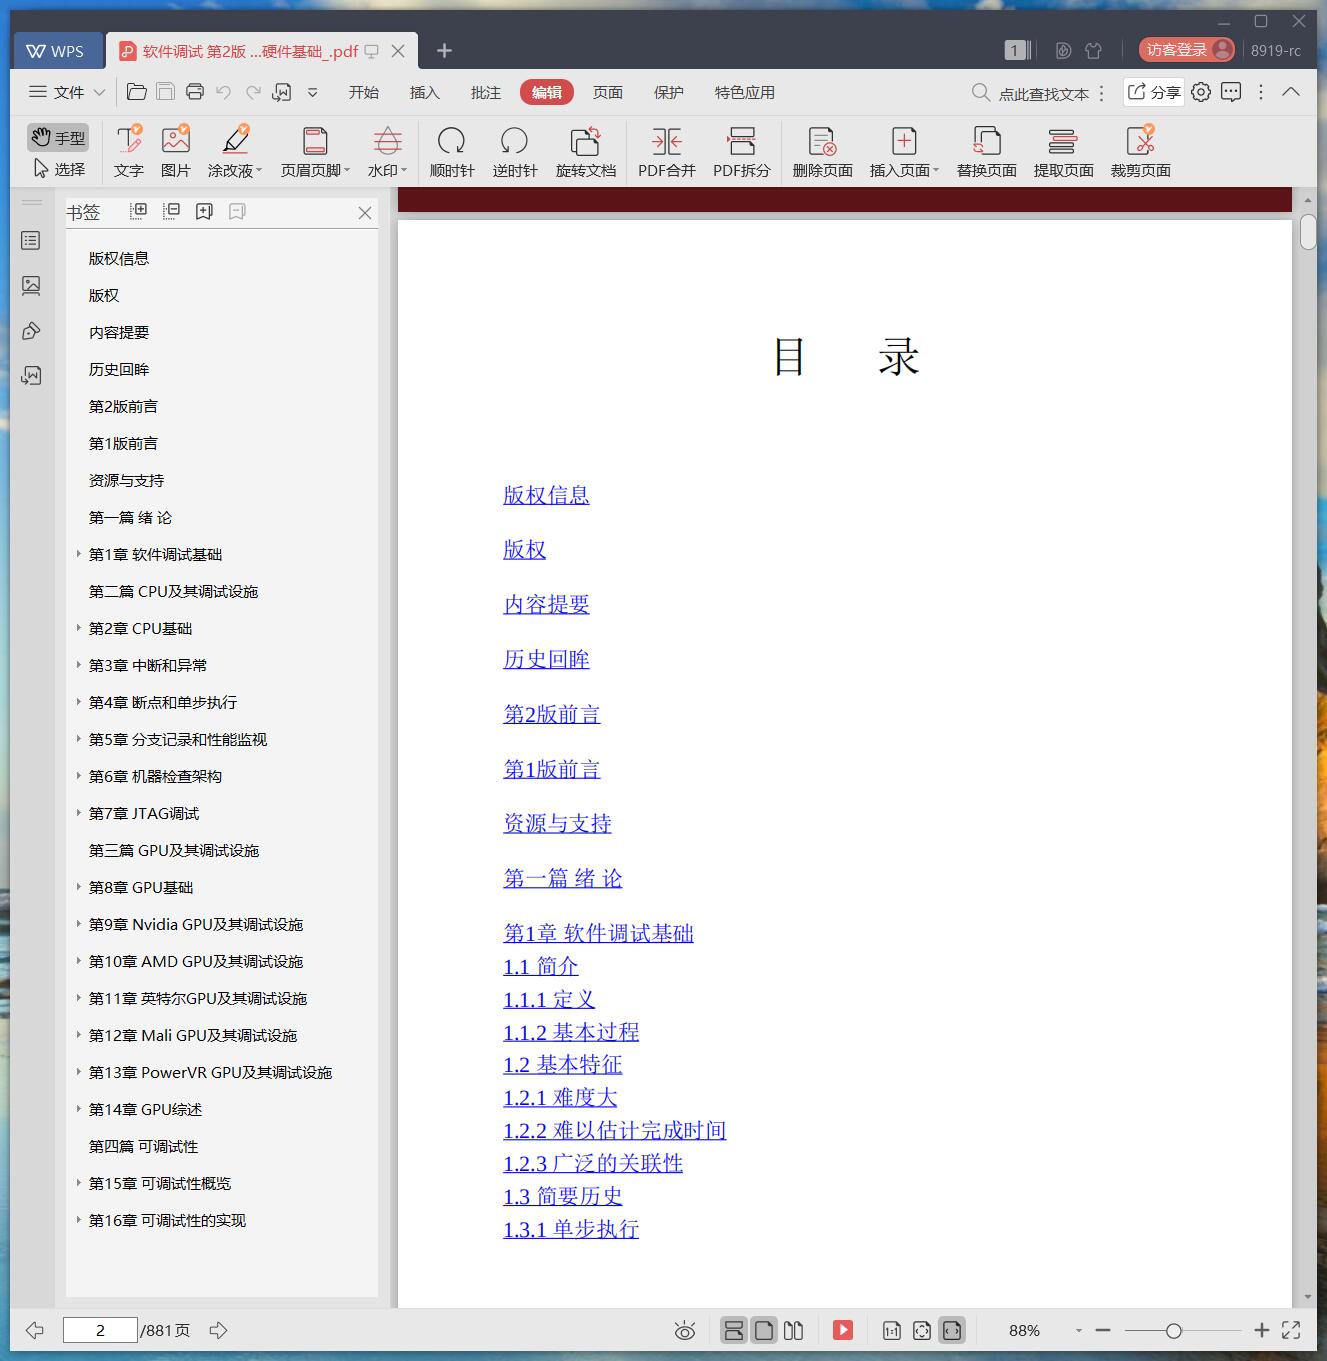Open the 图片 image editing tool
This screenshot has width=1327, height=1361.
click(176, 151)
